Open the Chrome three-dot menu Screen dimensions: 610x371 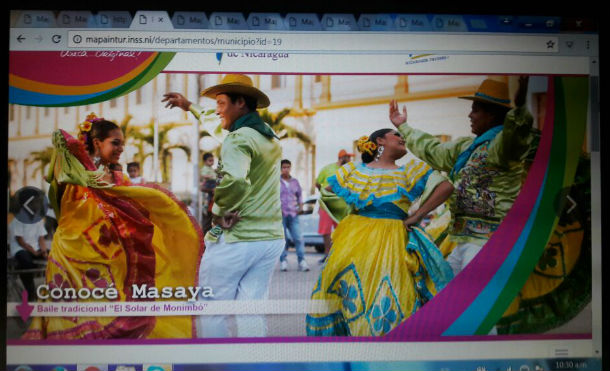tap(588, 45)
